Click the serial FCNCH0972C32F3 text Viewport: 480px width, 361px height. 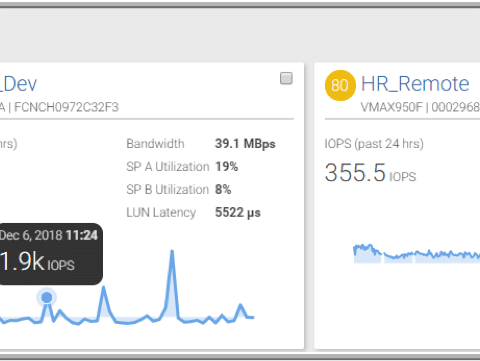coord(66,107)
